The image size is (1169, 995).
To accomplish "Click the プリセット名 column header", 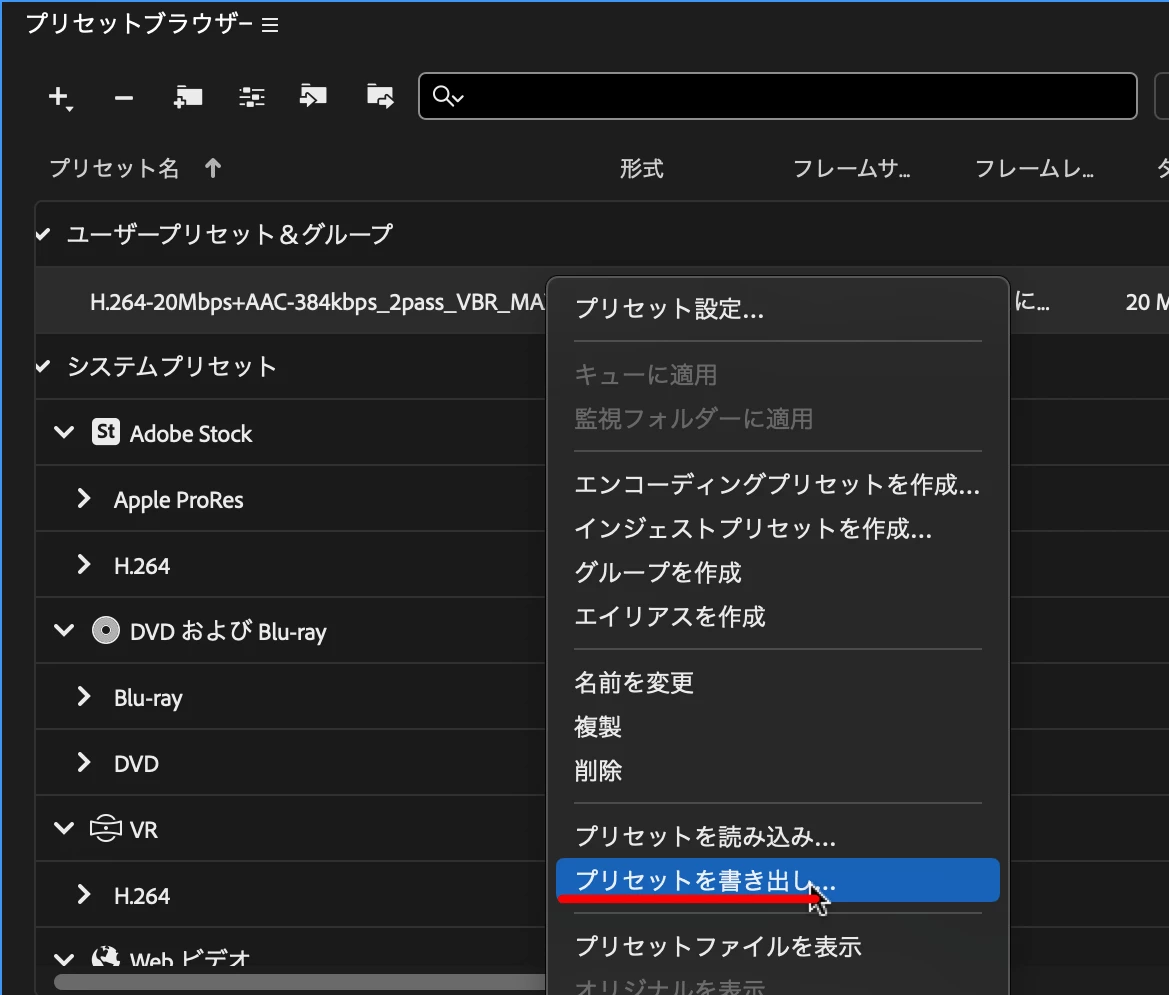I will pos(114,168).
